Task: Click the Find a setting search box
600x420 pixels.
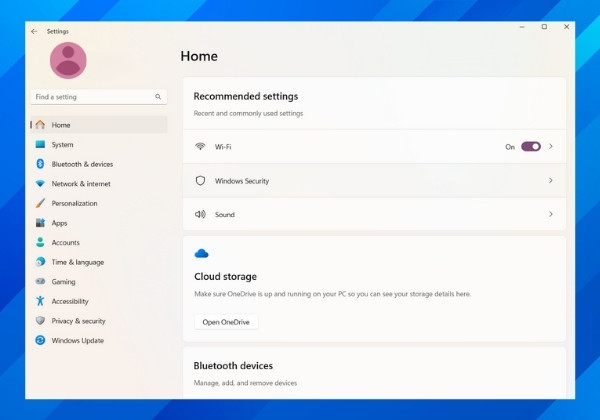Action: click(x=90, y=97)
